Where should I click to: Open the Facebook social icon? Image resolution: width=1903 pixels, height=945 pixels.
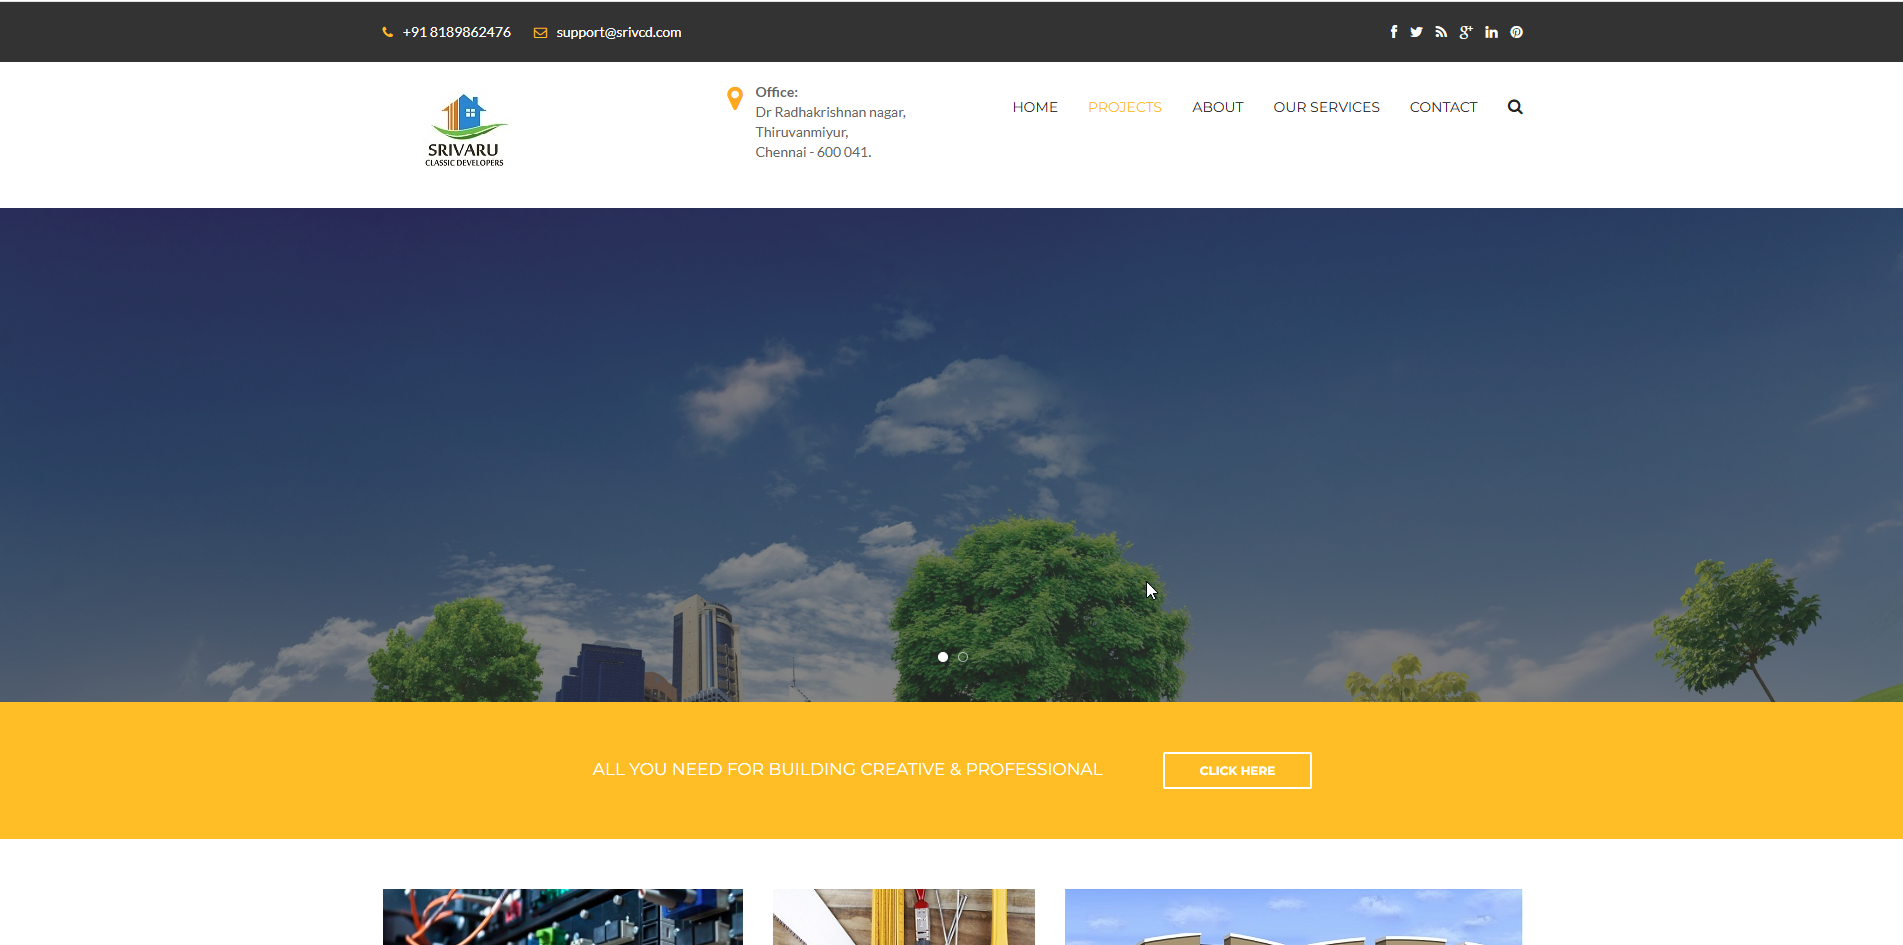pyautogui.click(x=1393, y=32)
